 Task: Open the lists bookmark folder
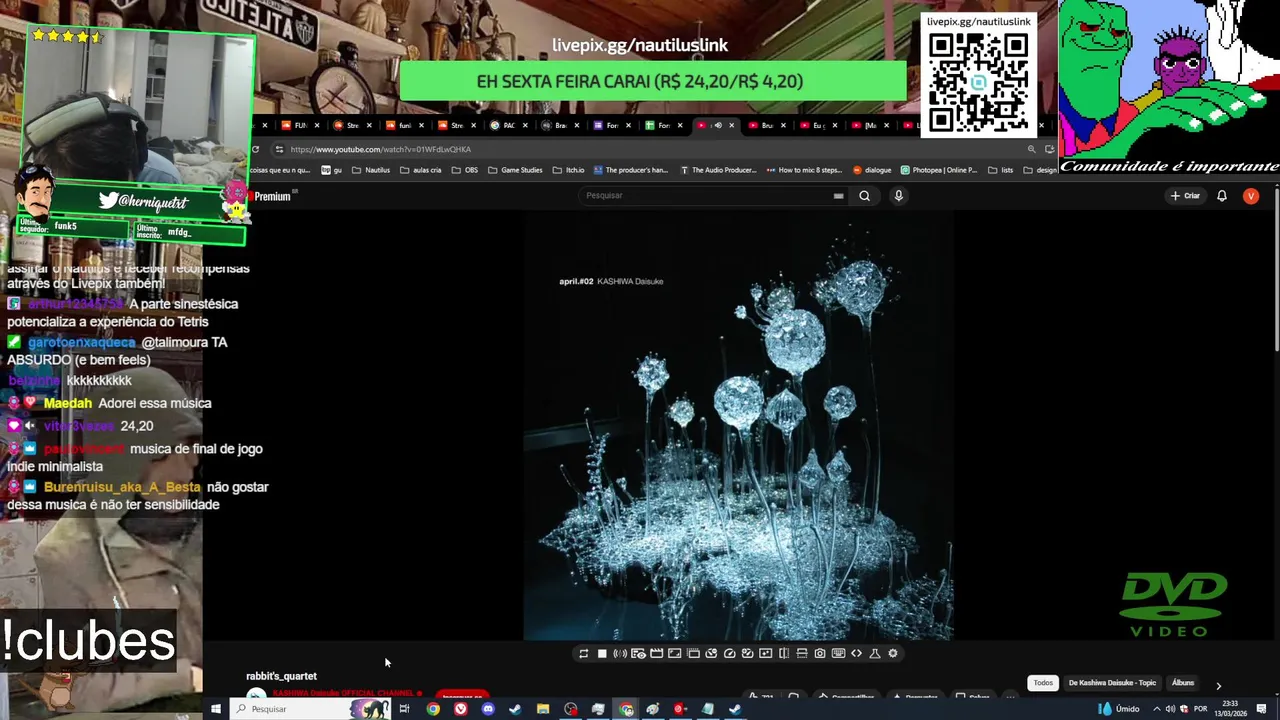[x=1001, y=170]
